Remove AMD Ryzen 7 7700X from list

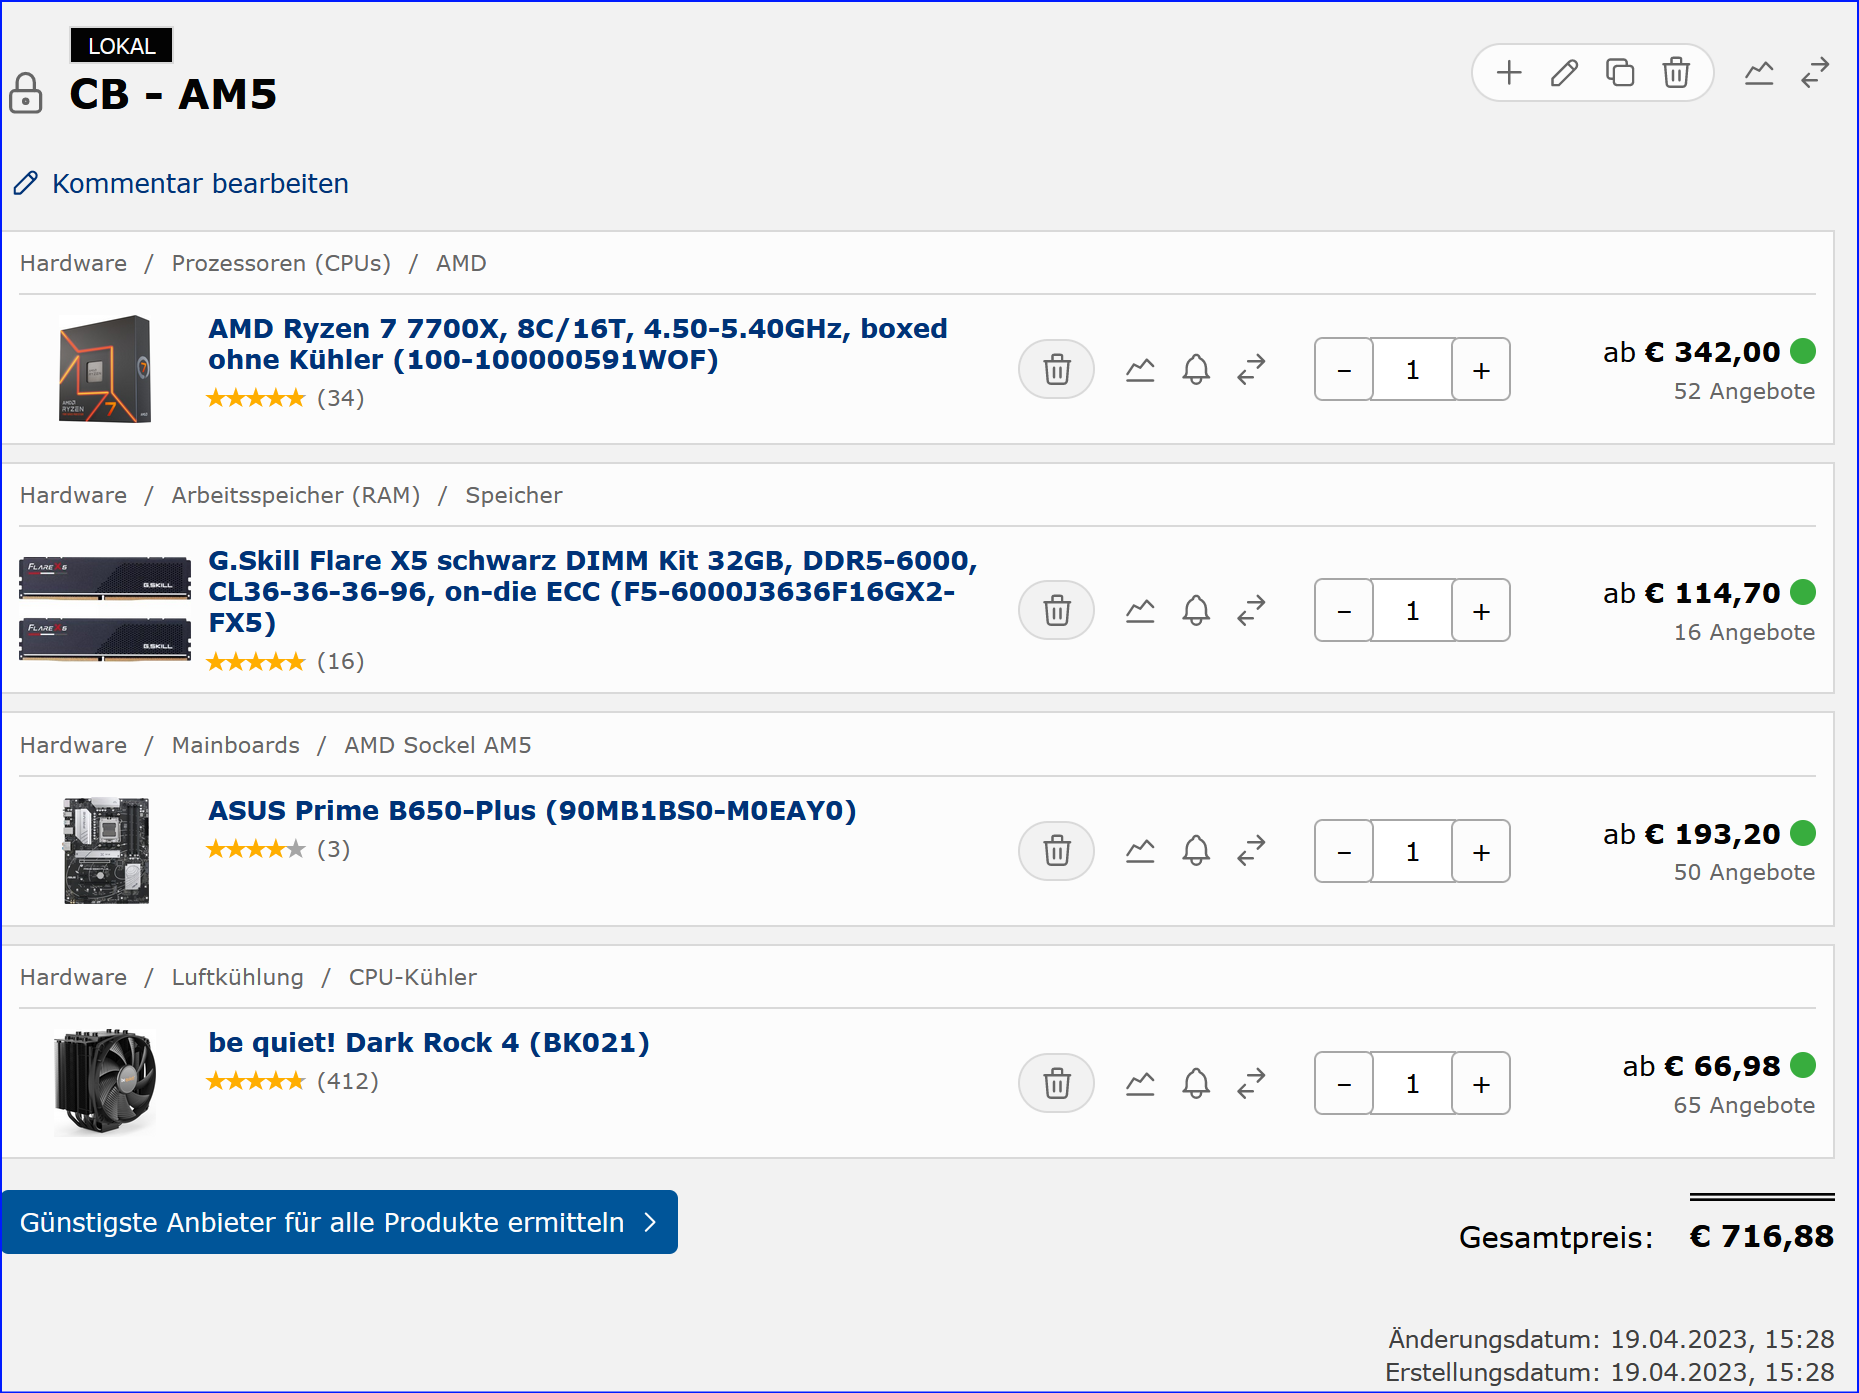point(1057,370)
